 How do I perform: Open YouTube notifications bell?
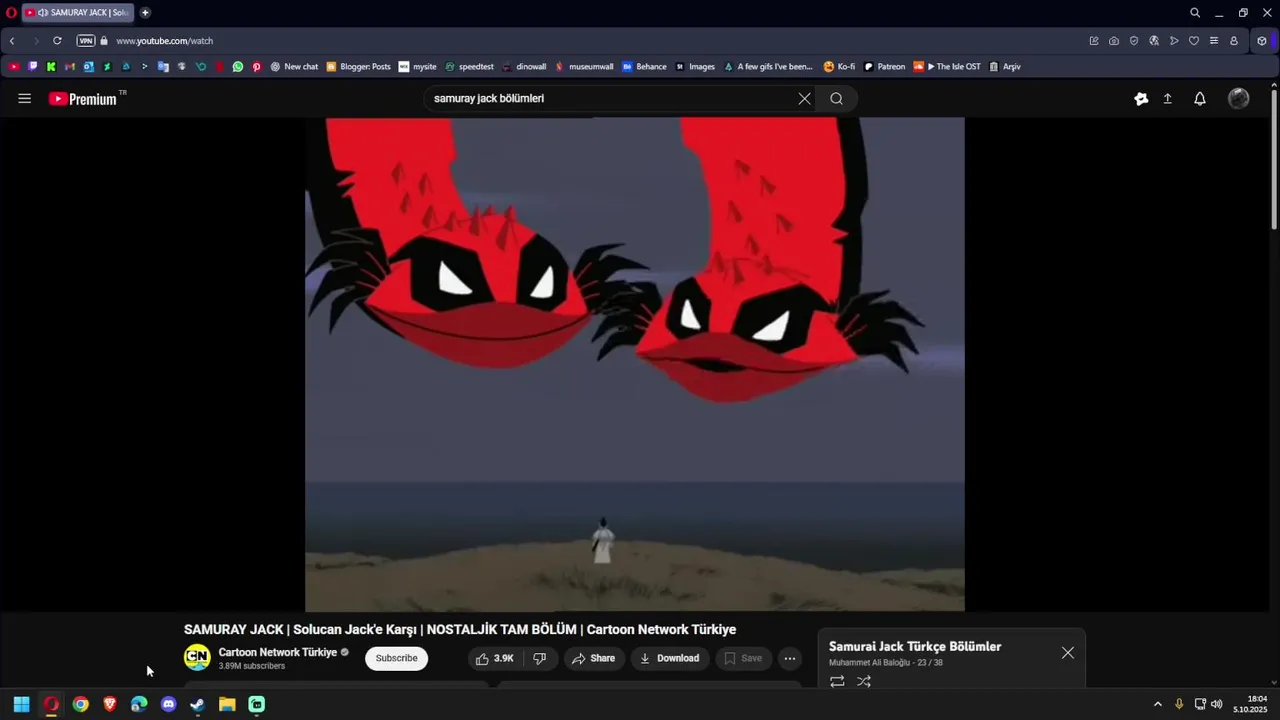(1200, 98)
